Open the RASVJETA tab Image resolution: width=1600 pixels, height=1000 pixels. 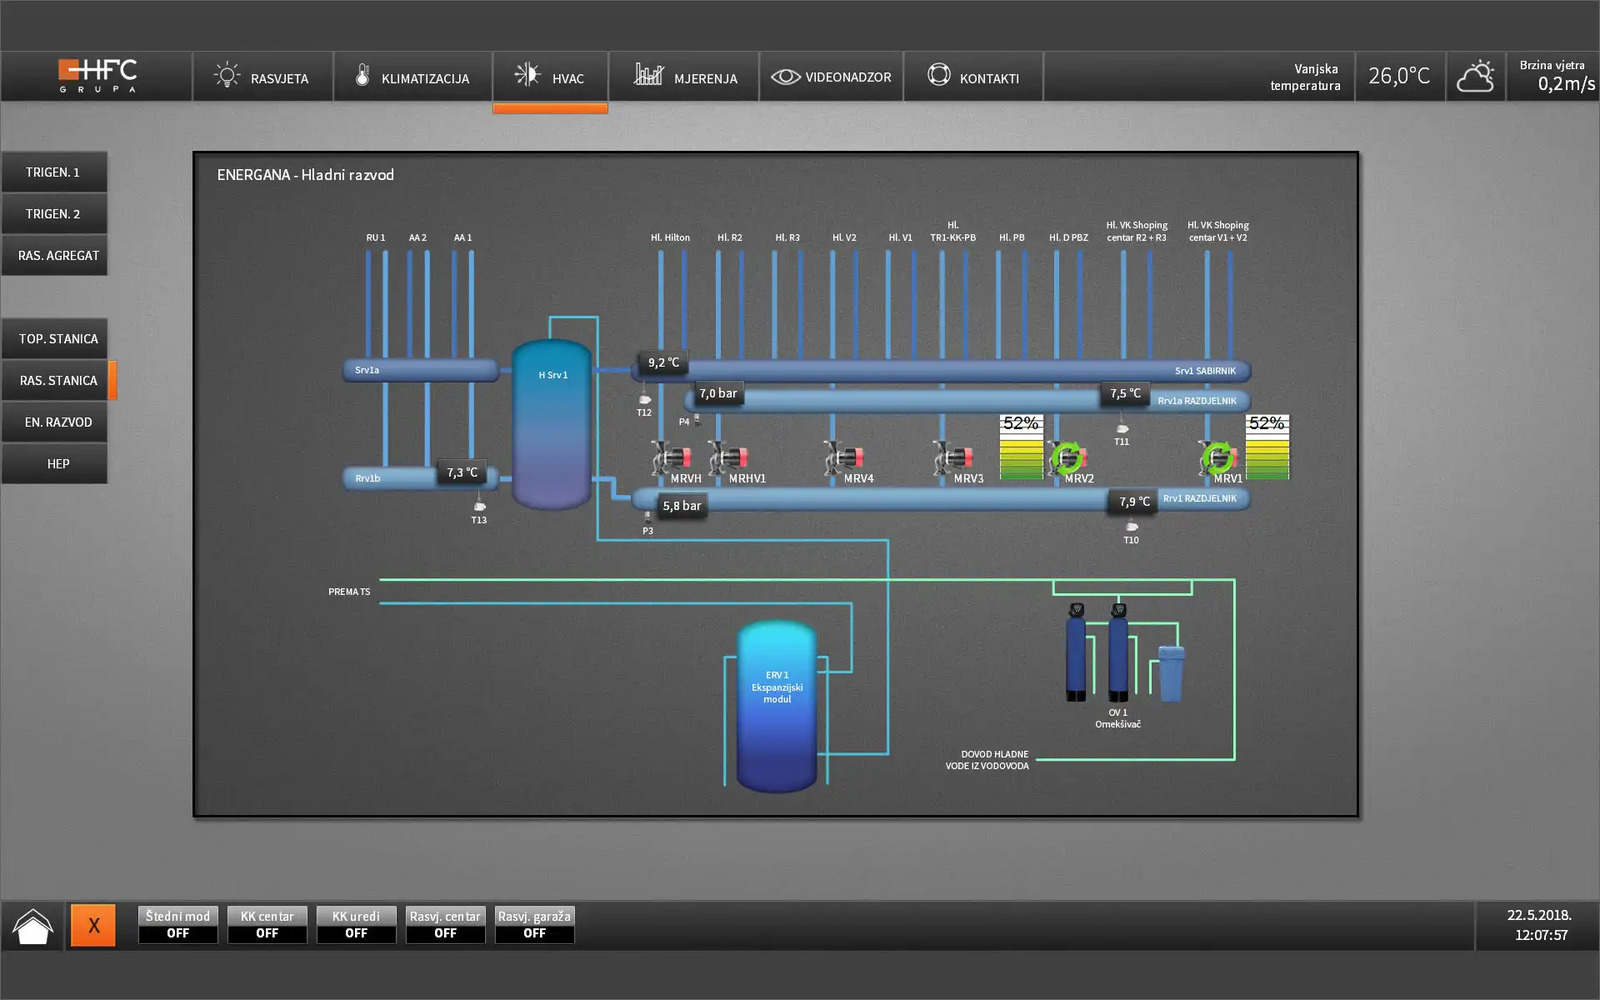point(262,78)
